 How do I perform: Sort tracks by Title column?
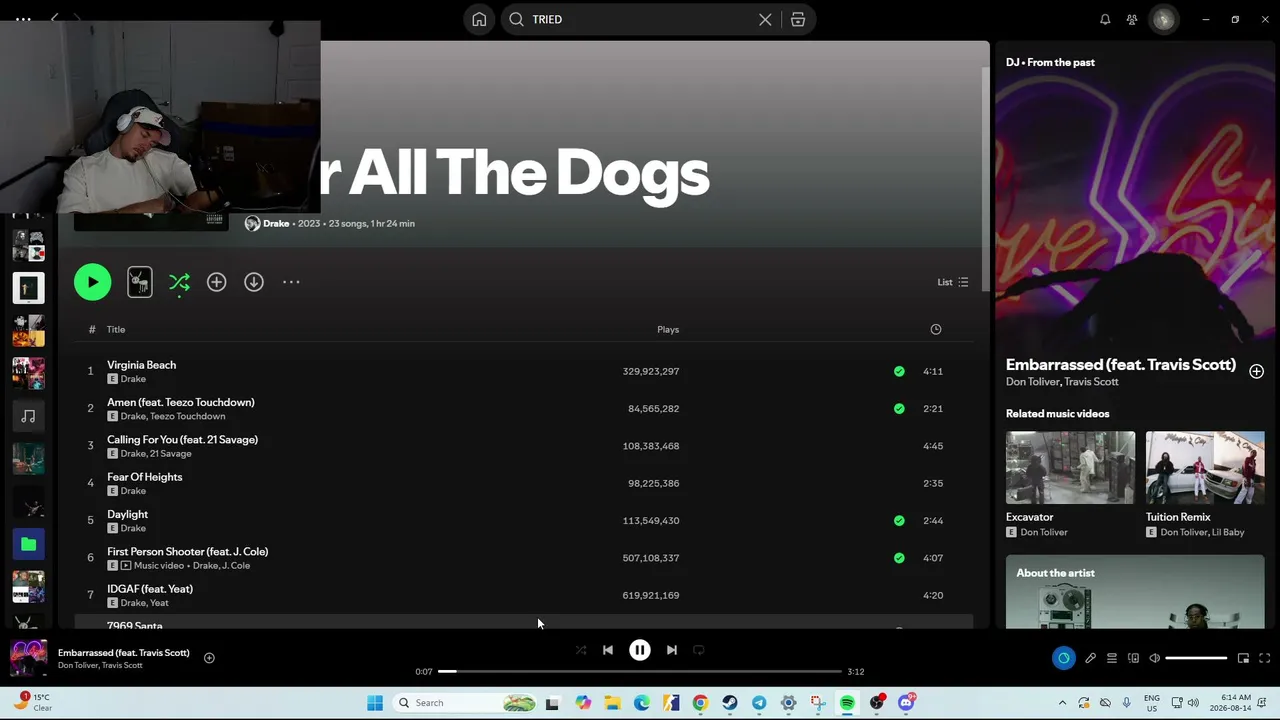116,329
